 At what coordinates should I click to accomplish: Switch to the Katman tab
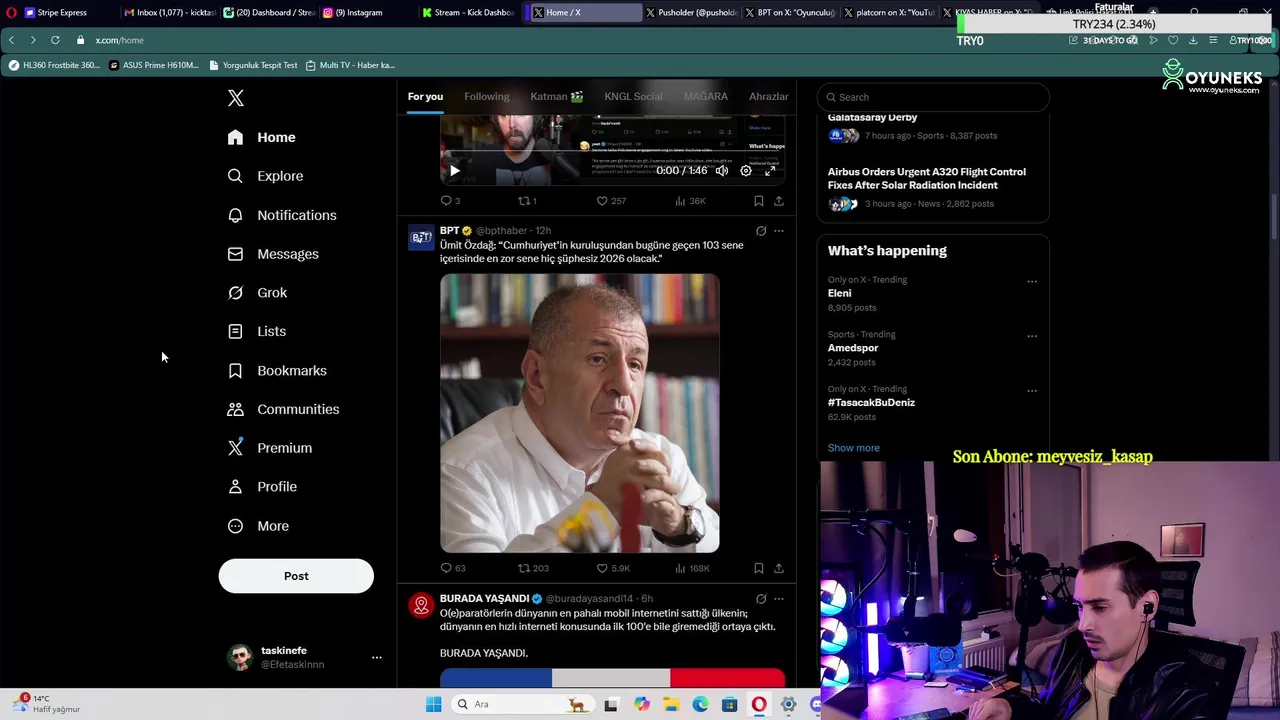557,96
